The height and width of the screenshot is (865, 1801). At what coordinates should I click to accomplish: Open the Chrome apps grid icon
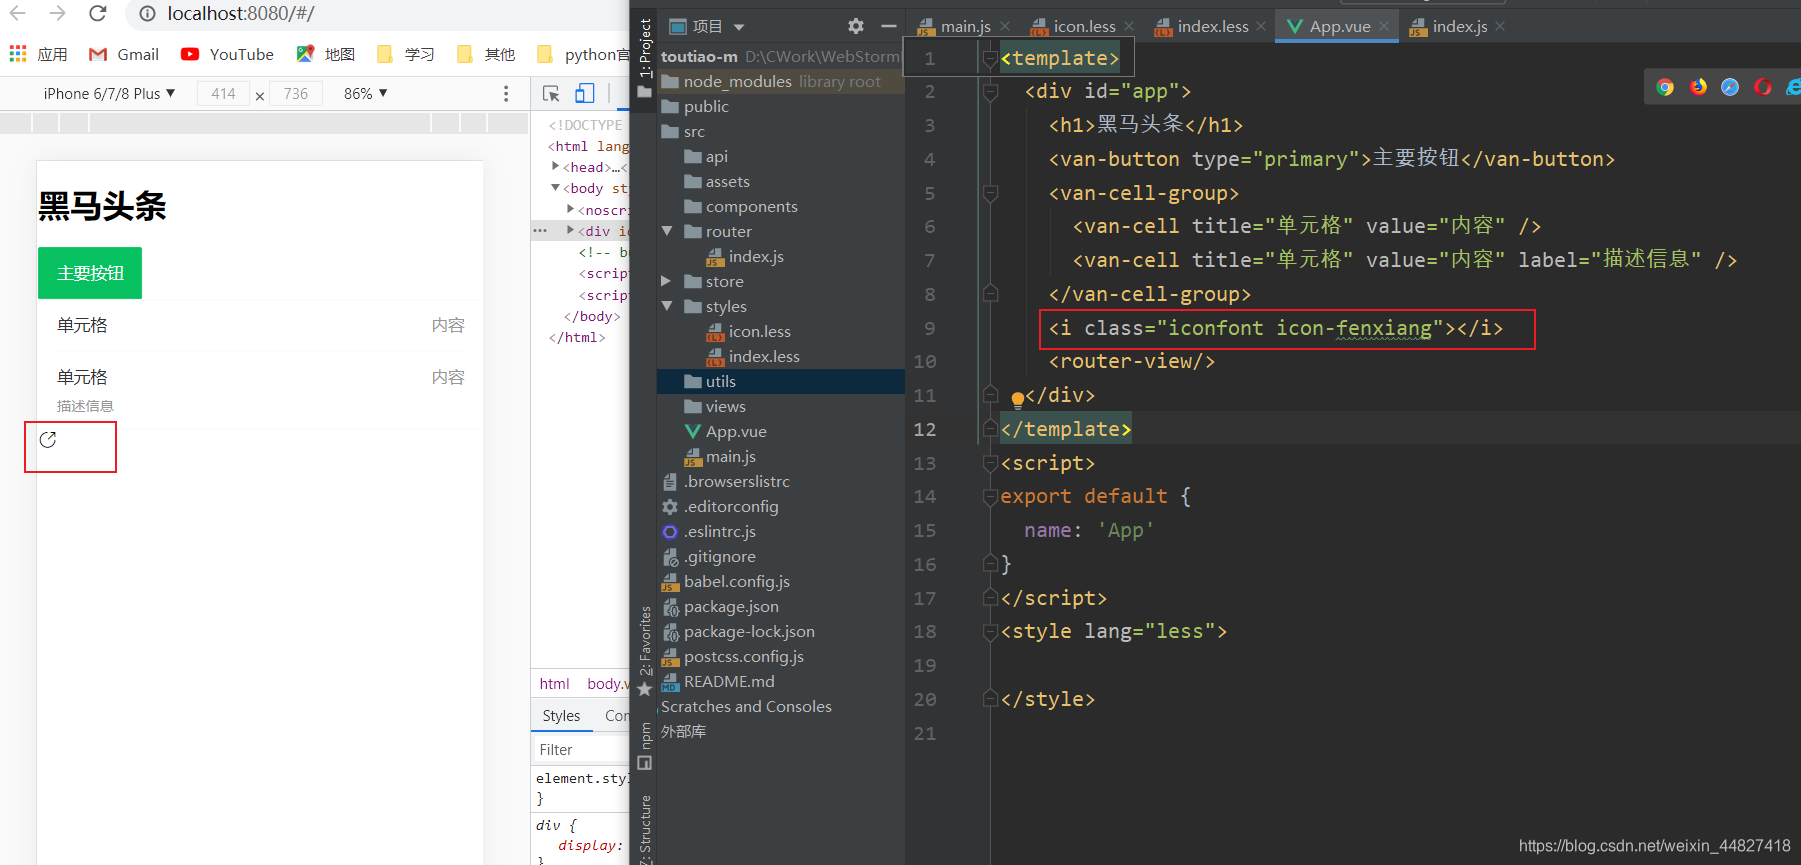[18, 54]
